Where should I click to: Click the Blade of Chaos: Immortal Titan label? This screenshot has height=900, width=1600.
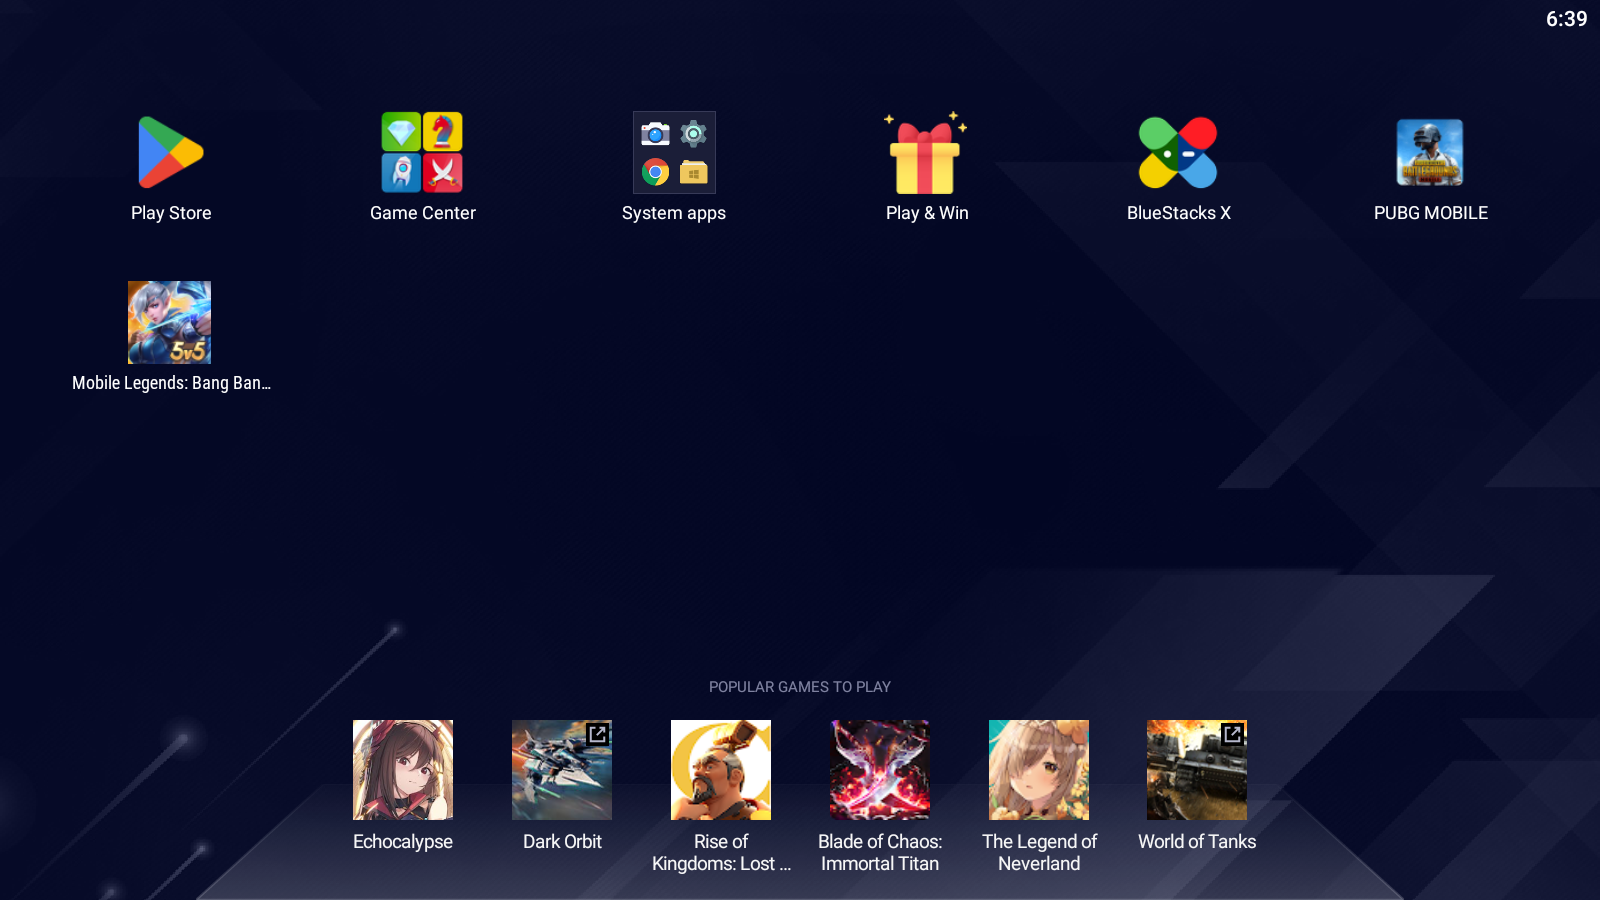tap(880, 853)
